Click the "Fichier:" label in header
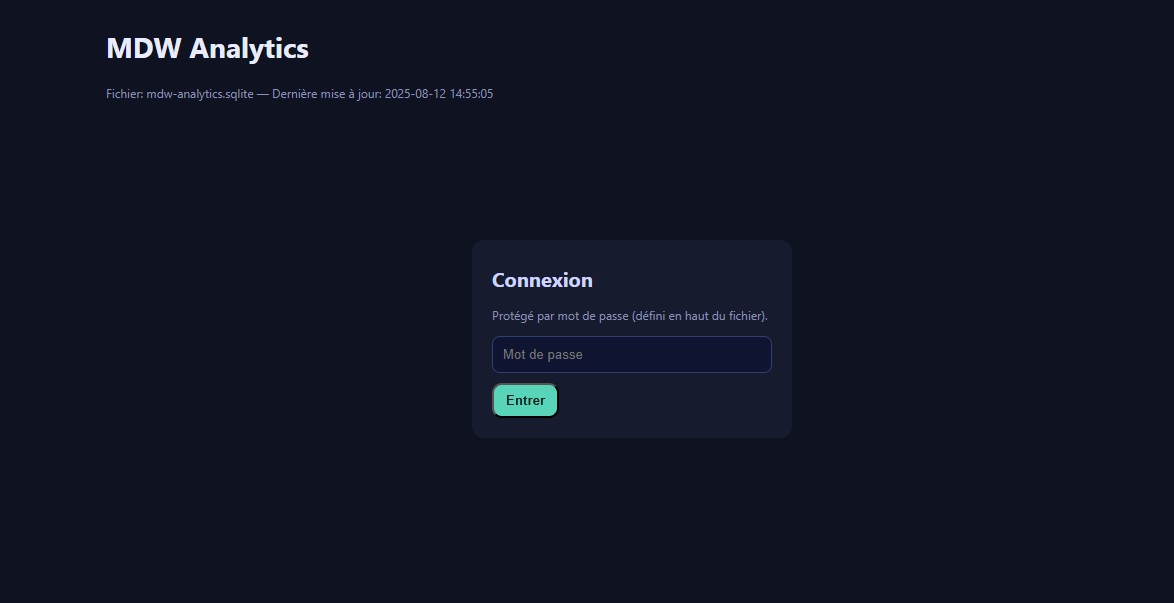The height and width of the screenshot is (603, 1174). (x=125, y=94)
